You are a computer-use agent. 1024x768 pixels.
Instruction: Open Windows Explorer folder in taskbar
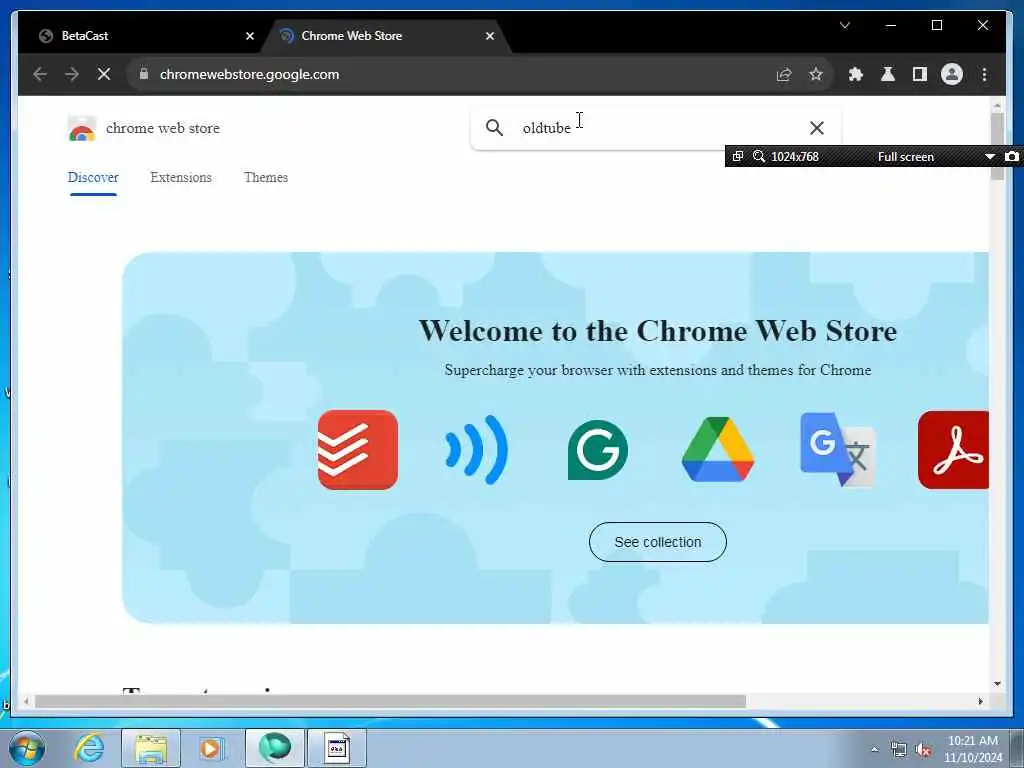[151, 748]
